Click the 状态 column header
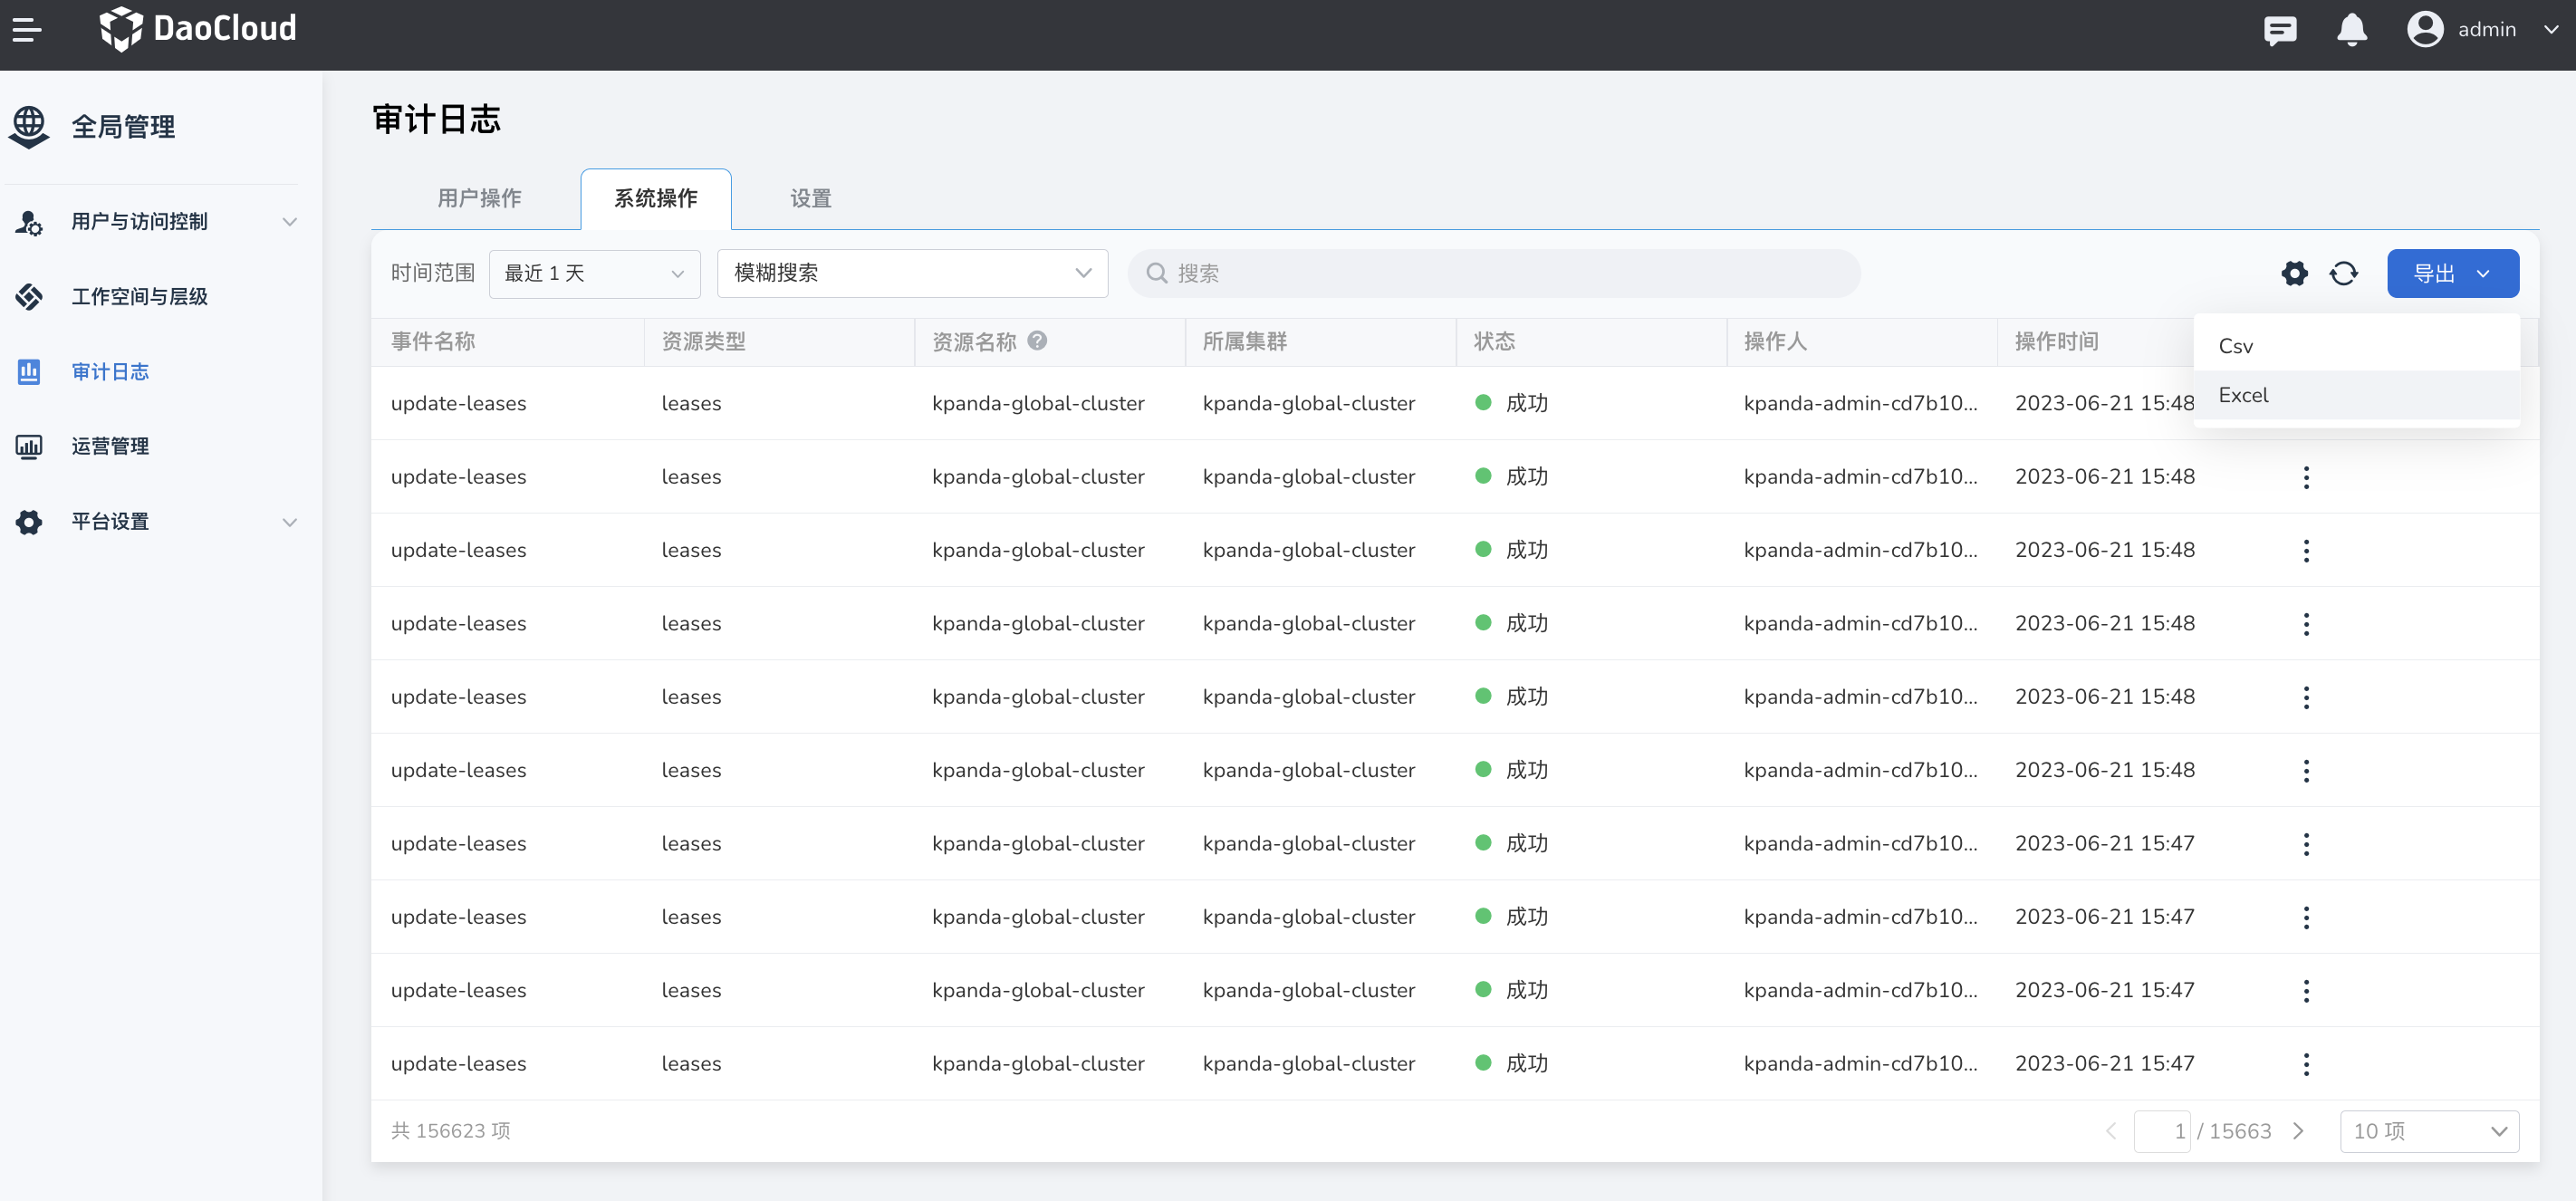The image size is (2576, 1201). [1494, 341]
